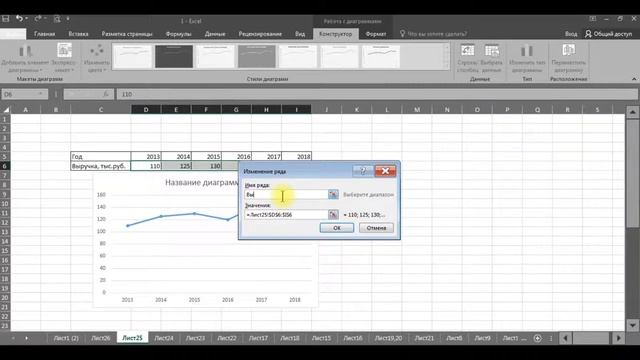Click the help button in Изменение ряда dialog
This screenshot has height=360, width=640.
tap(362, 171)
